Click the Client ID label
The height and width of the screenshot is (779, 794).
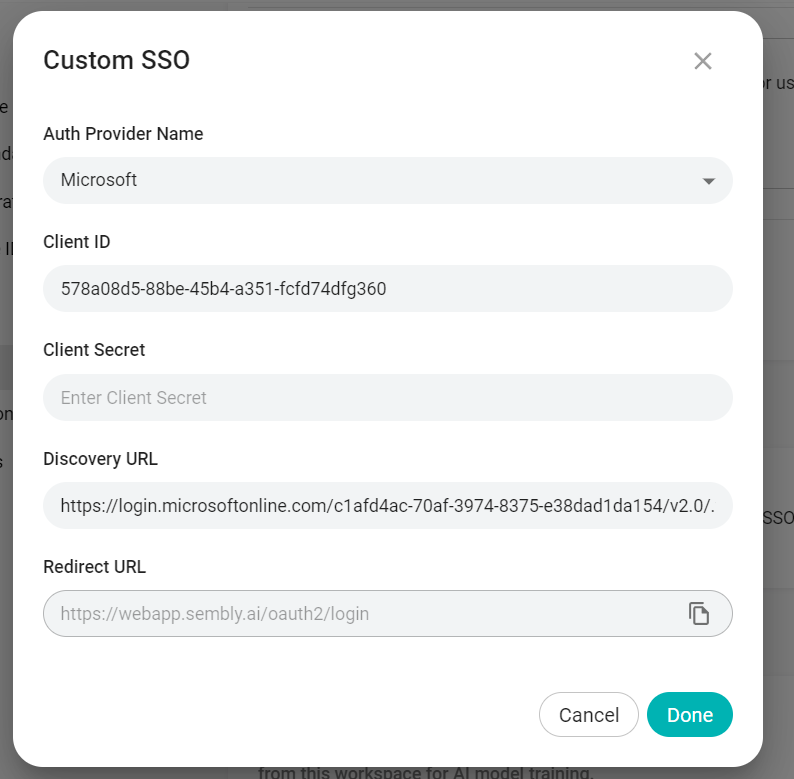coord(77,242)
